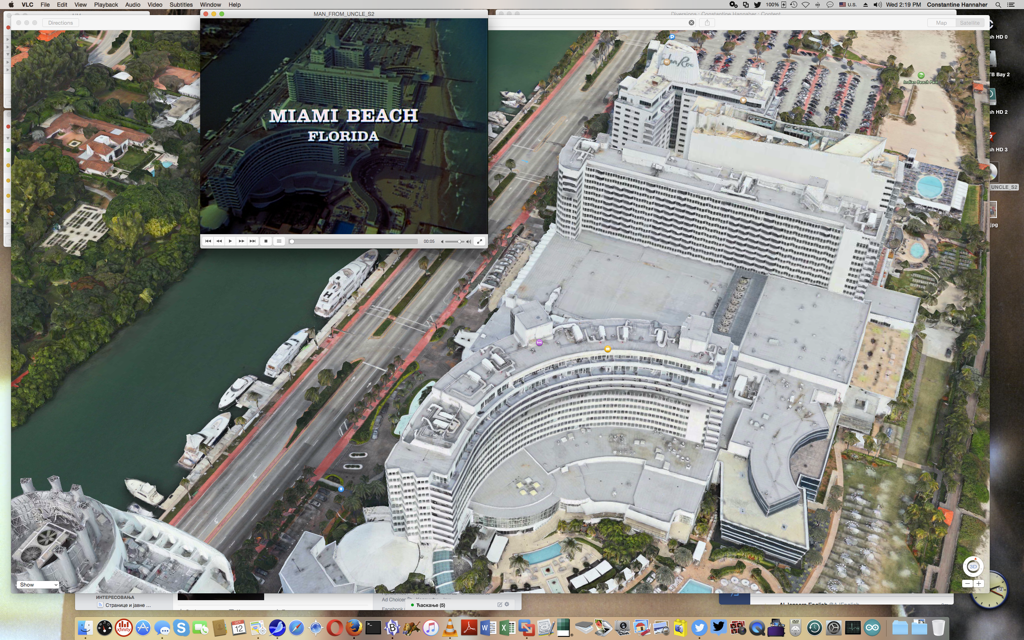Skip to previous track in VLC
Image resolution: width=1024 pixels, height=640 pixels.
point(208,241)
